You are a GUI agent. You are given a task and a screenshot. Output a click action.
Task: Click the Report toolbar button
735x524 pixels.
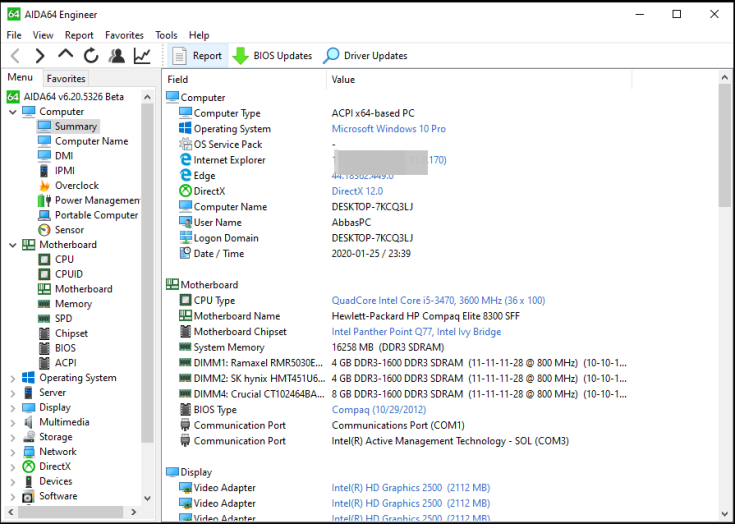point(197,56)
